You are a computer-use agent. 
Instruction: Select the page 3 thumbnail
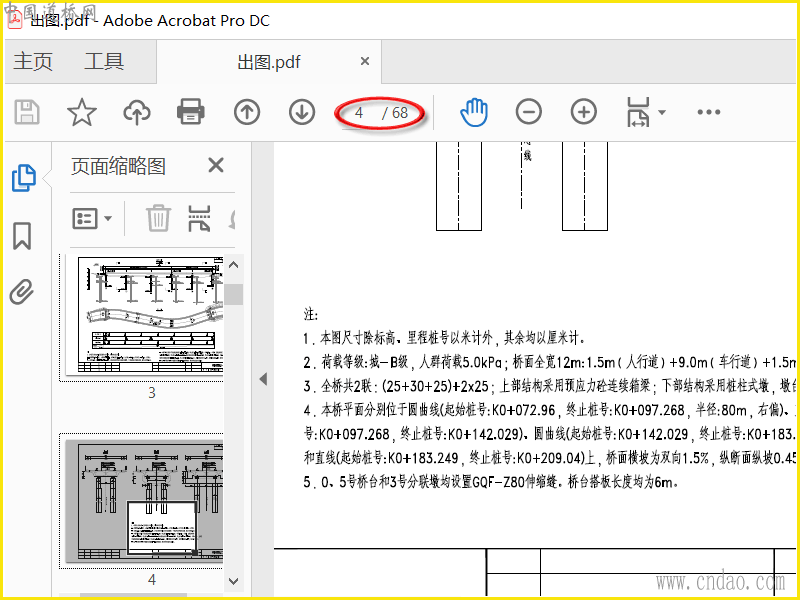click(144, 316)
